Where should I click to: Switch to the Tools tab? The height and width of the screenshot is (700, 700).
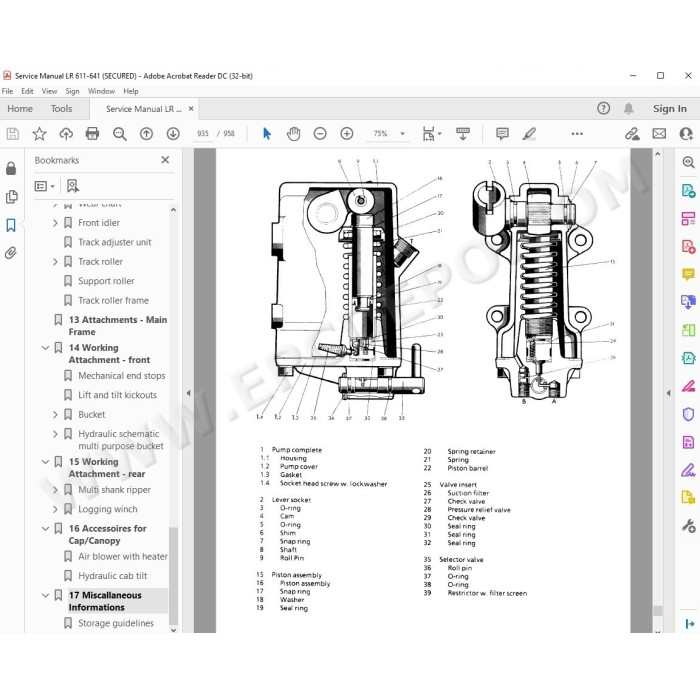pos(61,108)
